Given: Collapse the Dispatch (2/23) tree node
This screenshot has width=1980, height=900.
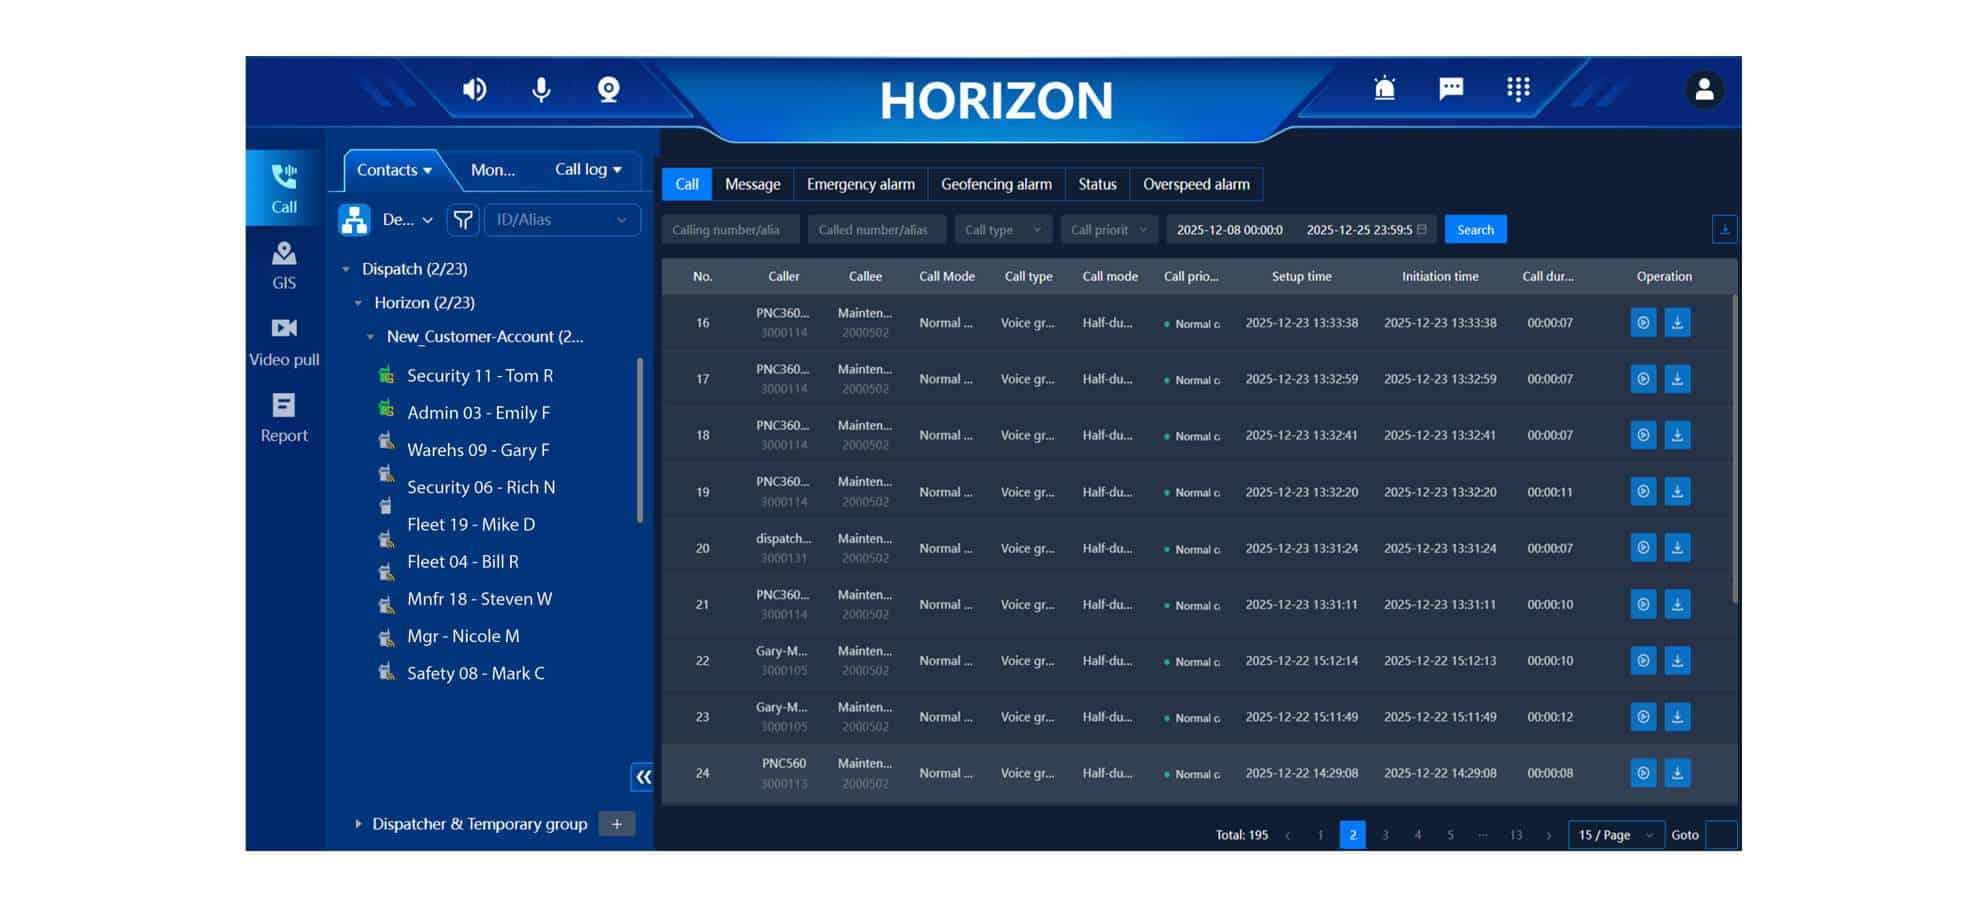Looking at the screenshot, I should (x=346, y=269).
